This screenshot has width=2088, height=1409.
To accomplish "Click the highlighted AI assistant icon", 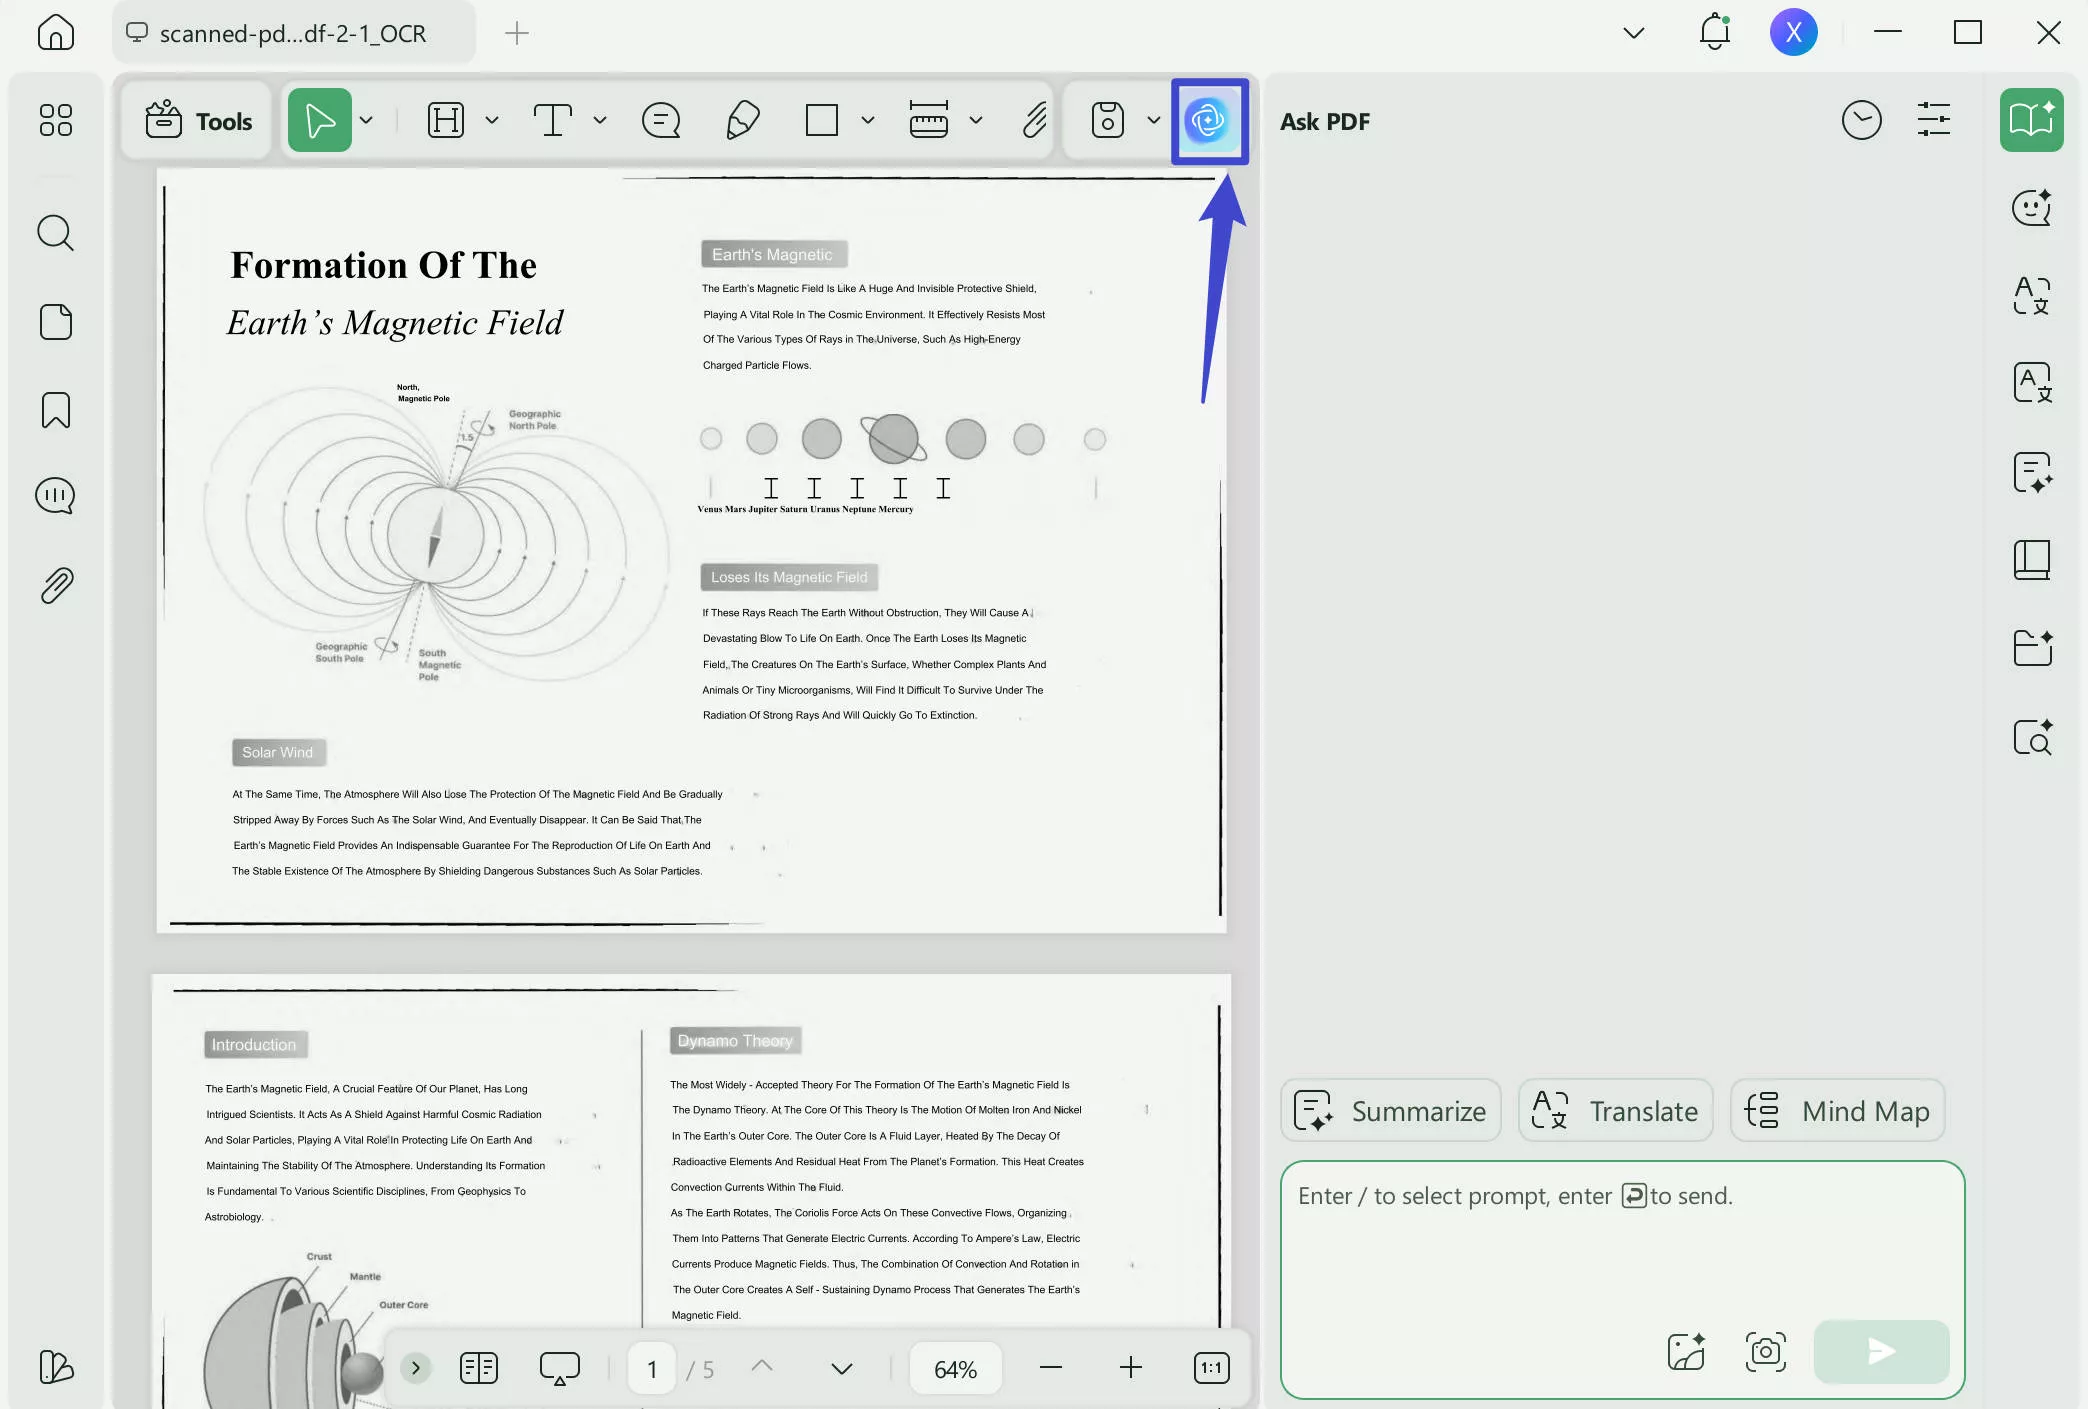I will [x=1209, y=121].
